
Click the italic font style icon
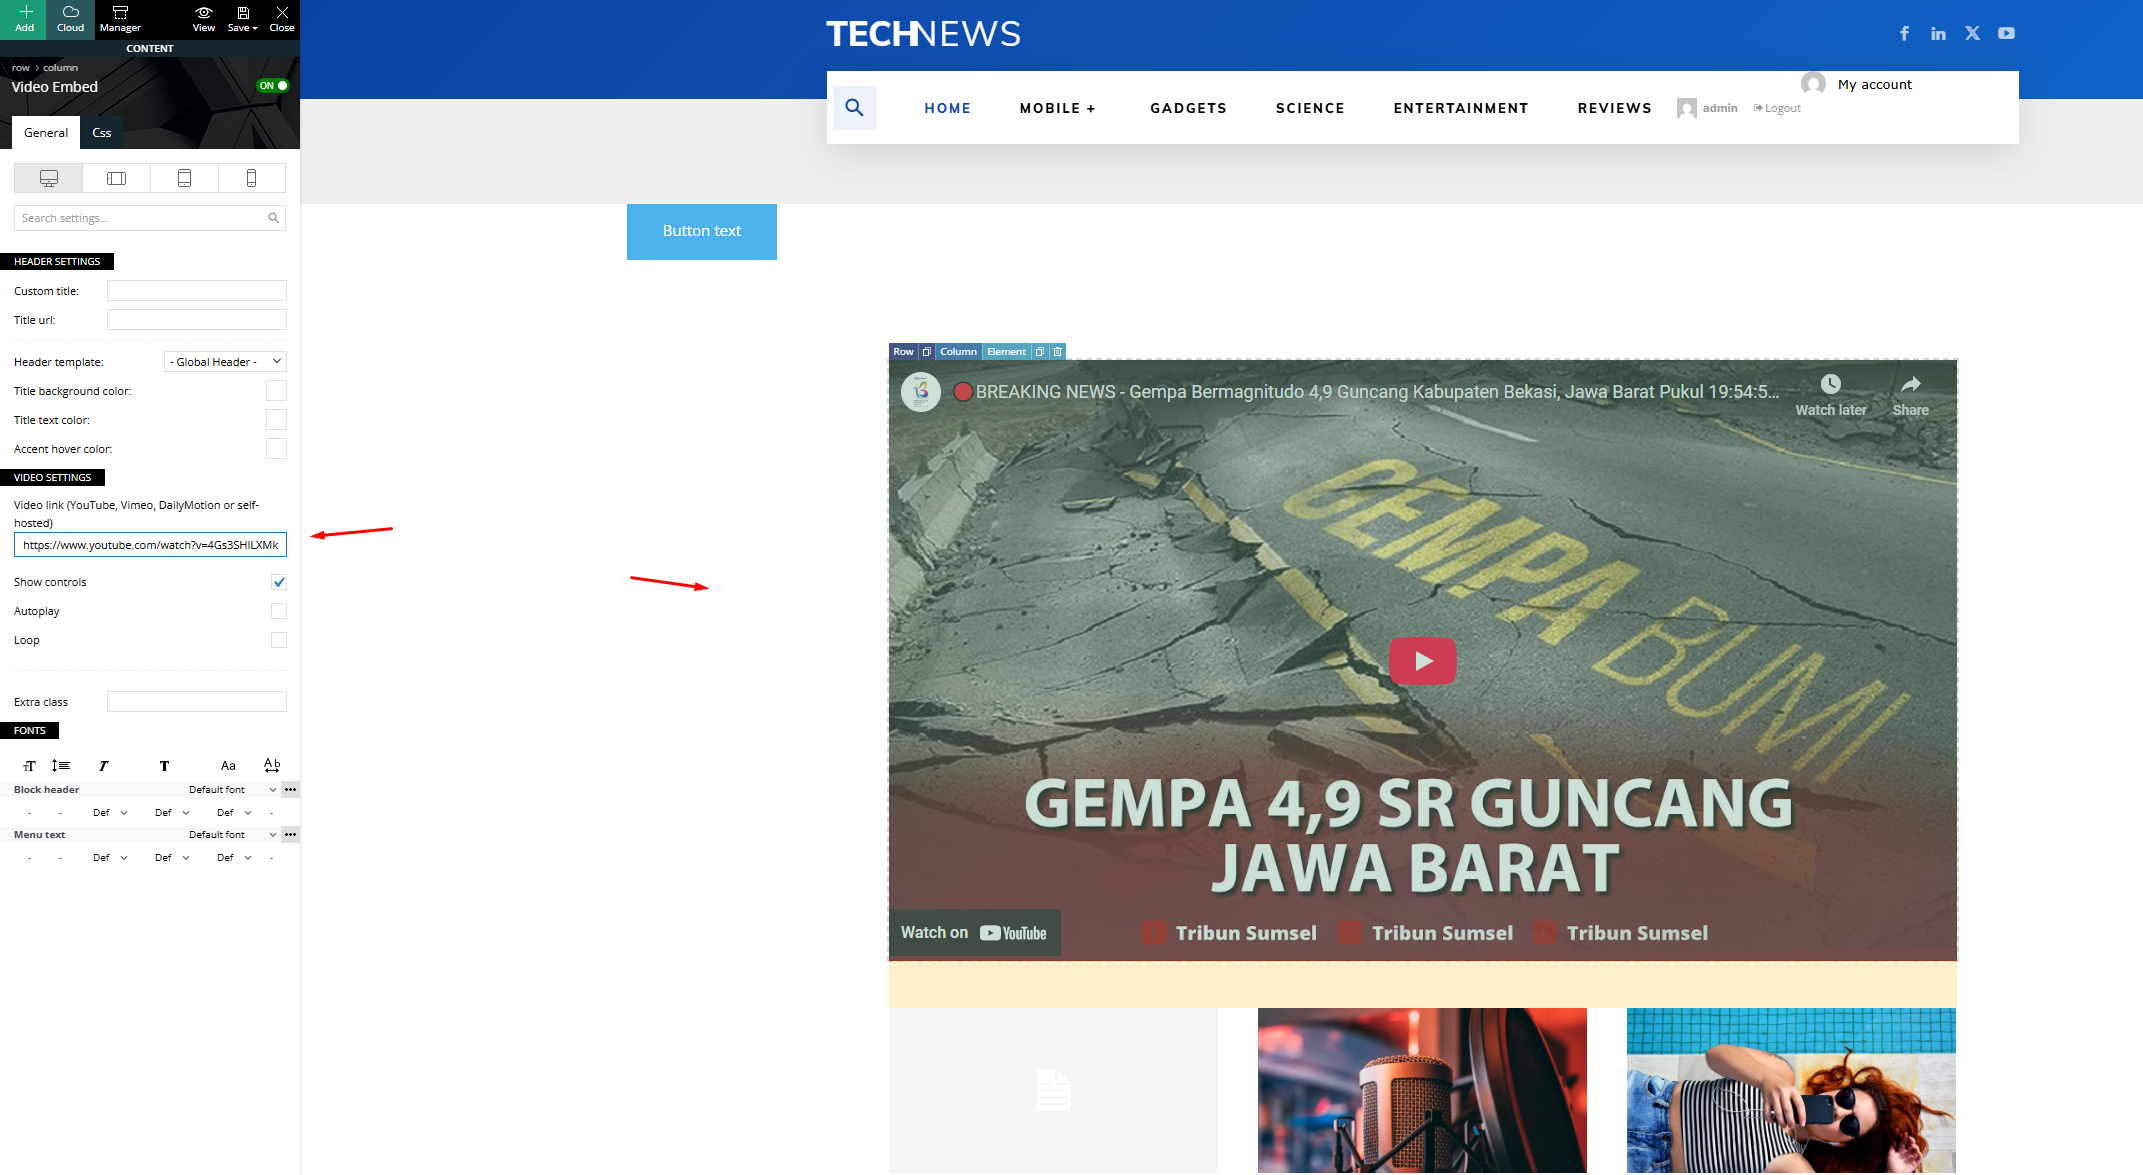coord(104,766)
